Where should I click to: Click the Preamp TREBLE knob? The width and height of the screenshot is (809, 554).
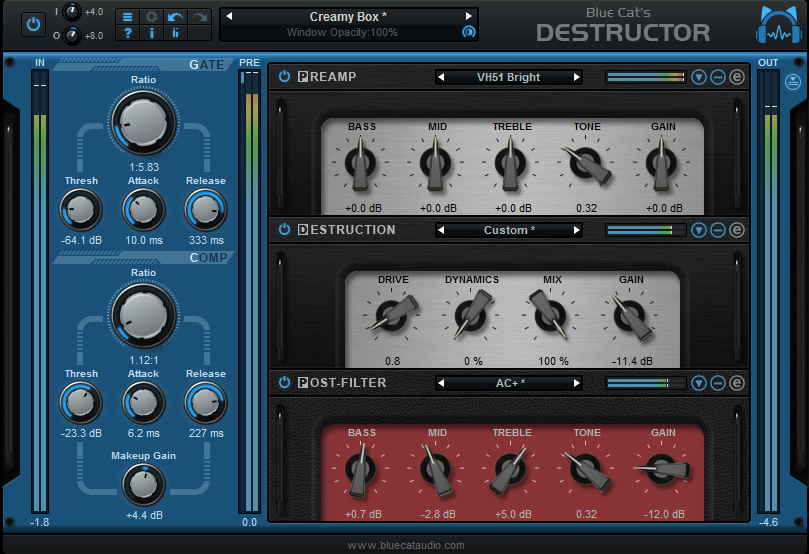click(511, 164)
